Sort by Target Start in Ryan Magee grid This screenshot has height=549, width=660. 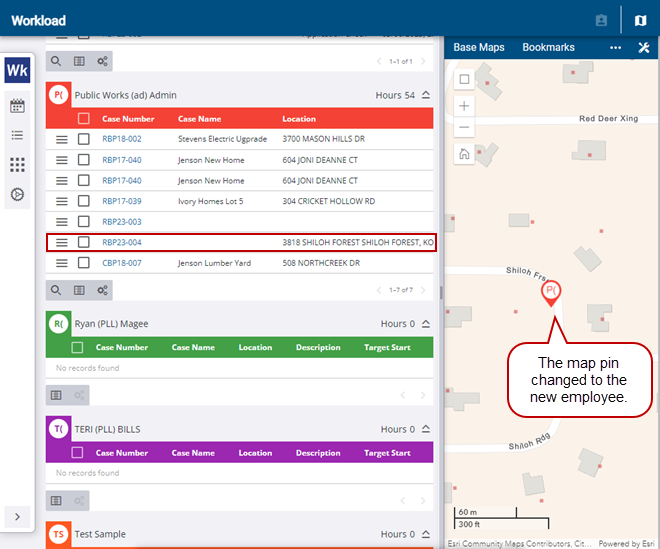(387, 347)
